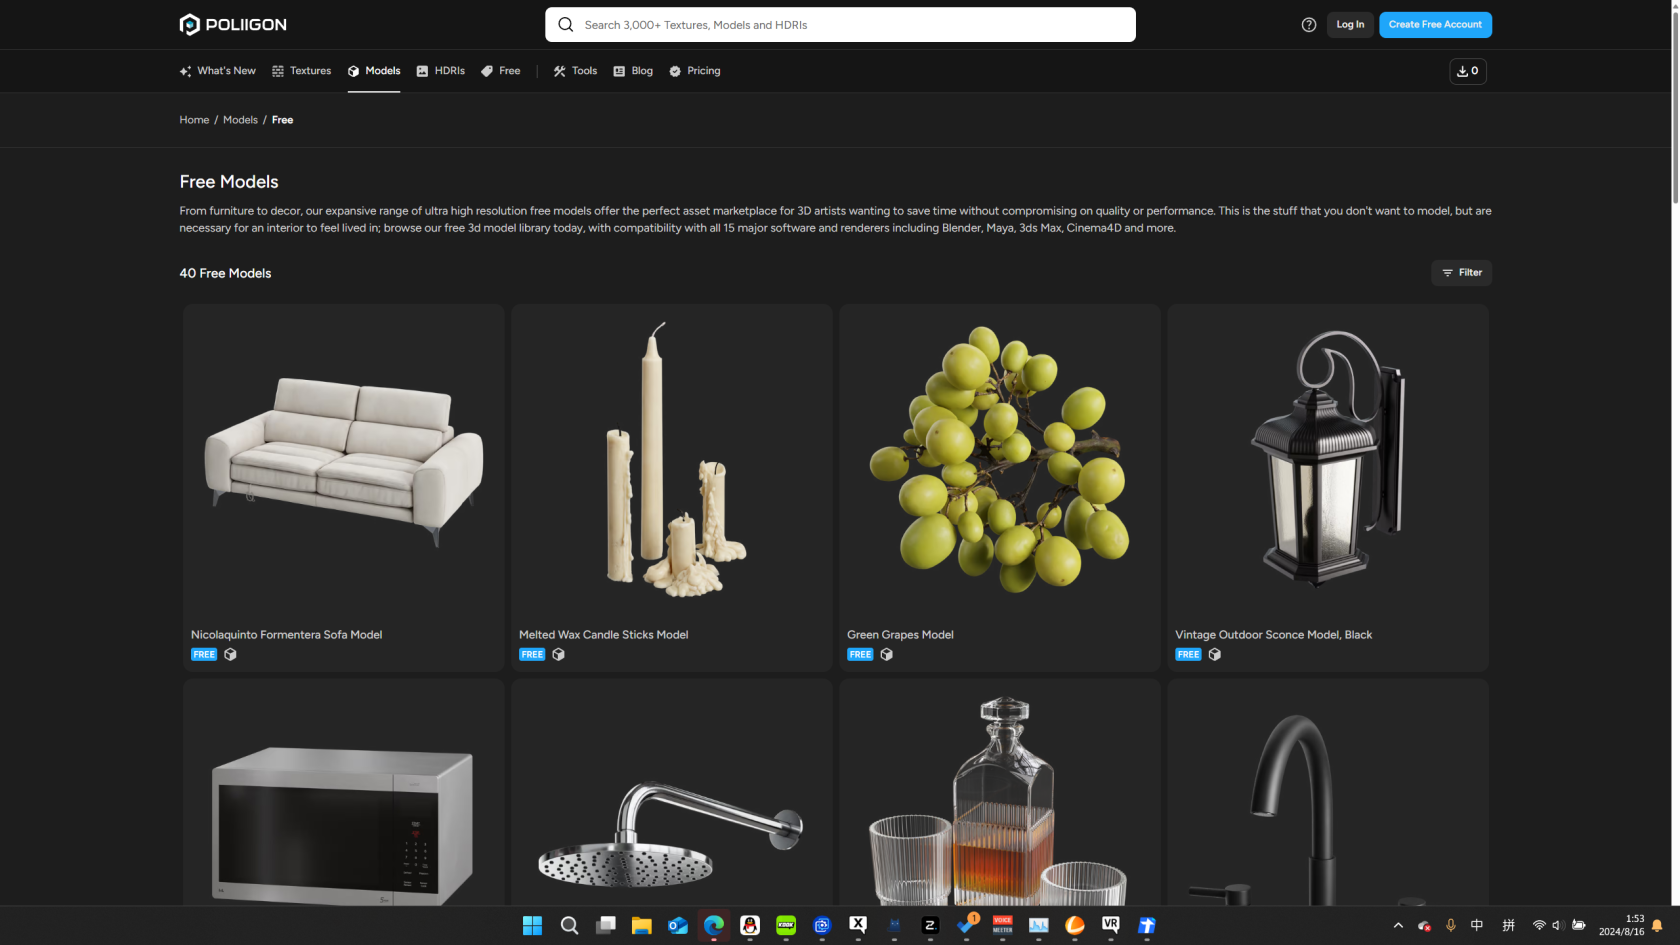The height and width of the screenshot is (945, 1680).
Task: Toggle the Chinese input mode indicator
Action: (x=1477, y=925)
